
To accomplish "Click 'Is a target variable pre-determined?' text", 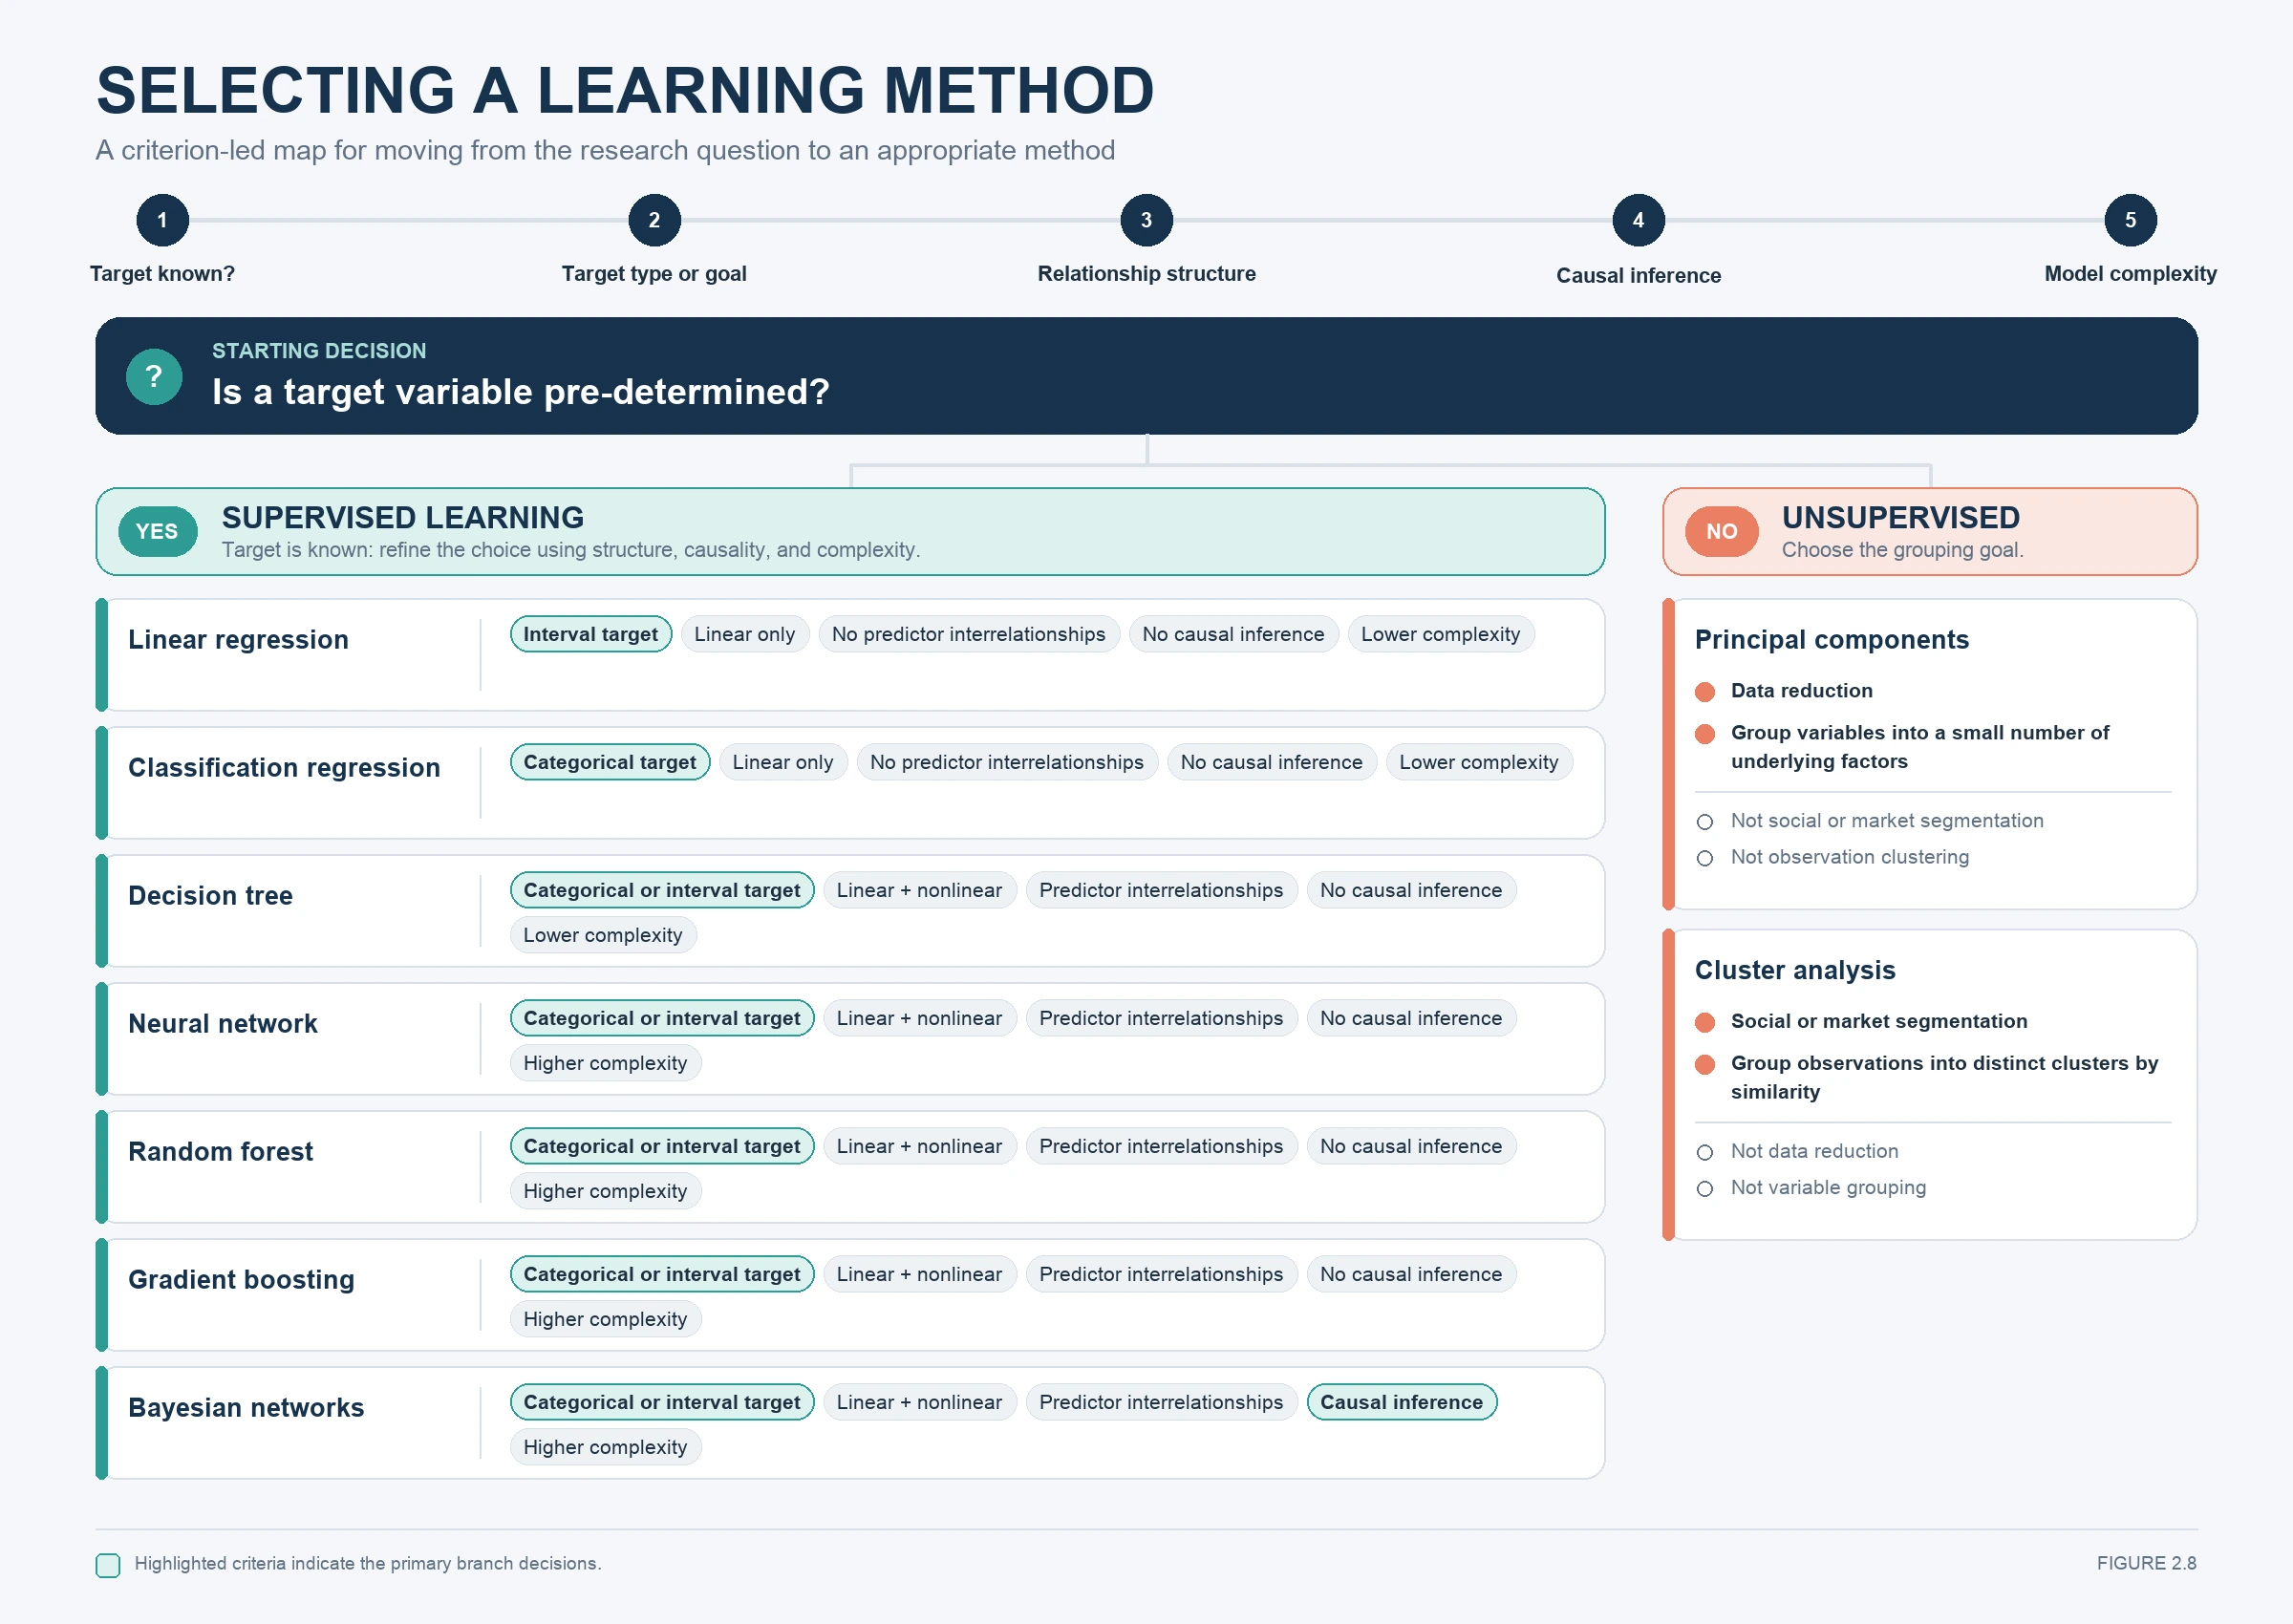I will (x=521, y=392).
